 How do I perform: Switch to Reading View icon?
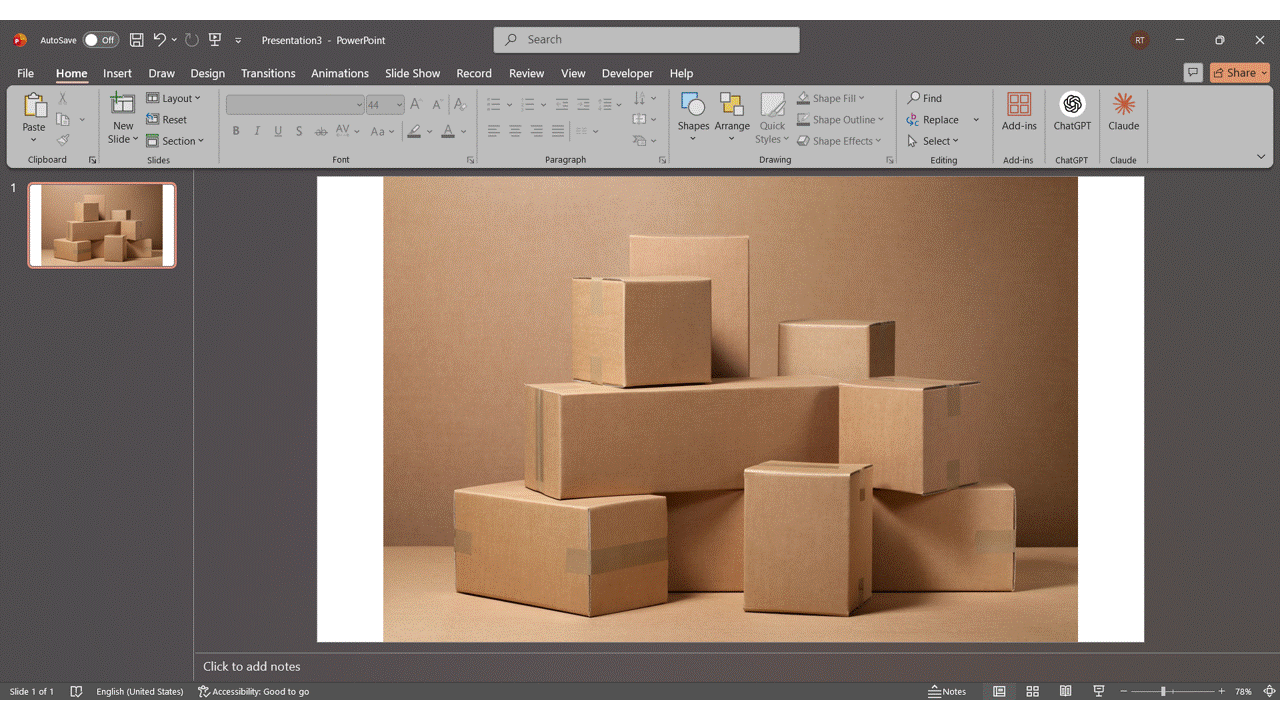click(x=1065, y=691)
